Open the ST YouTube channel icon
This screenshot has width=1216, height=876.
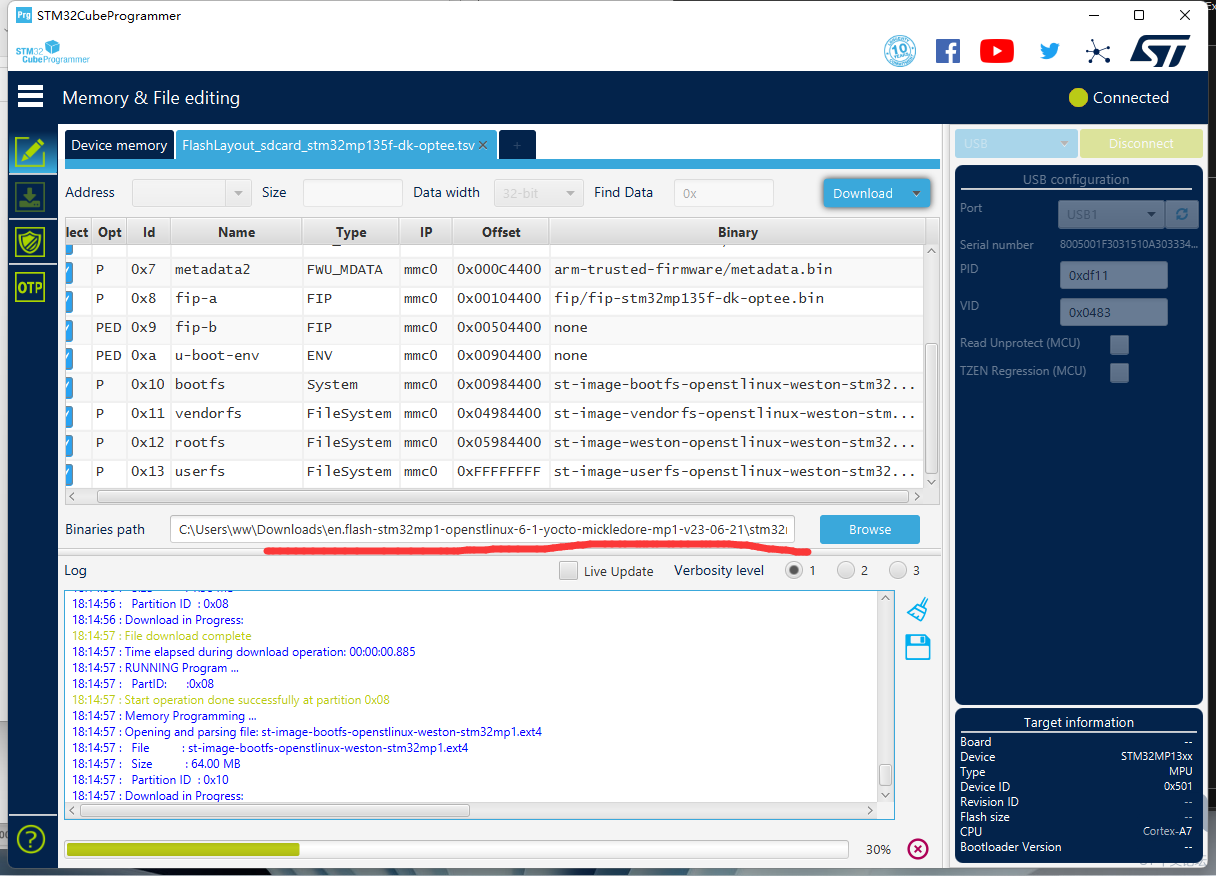(997, 51)
